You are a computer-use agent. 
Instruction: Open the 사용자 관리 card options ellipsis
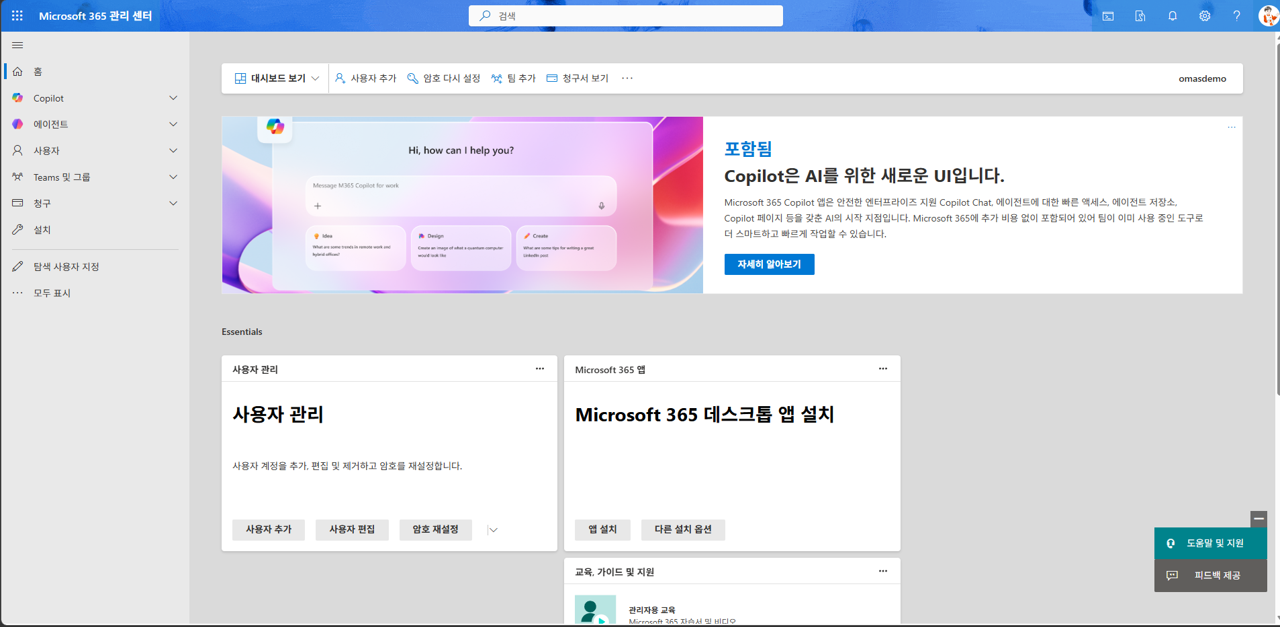click(540, 369)
